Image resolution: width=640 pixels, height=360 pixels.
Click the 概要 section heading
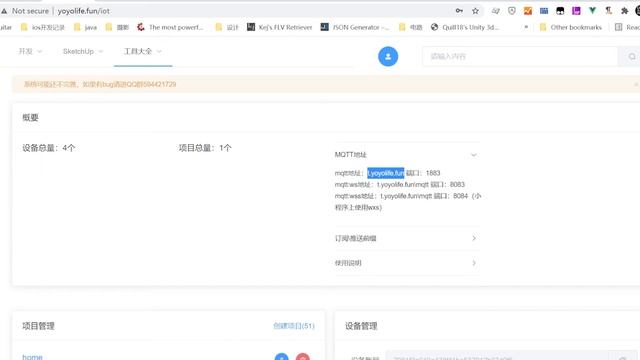pyautogui.click(x=30, y=118)
